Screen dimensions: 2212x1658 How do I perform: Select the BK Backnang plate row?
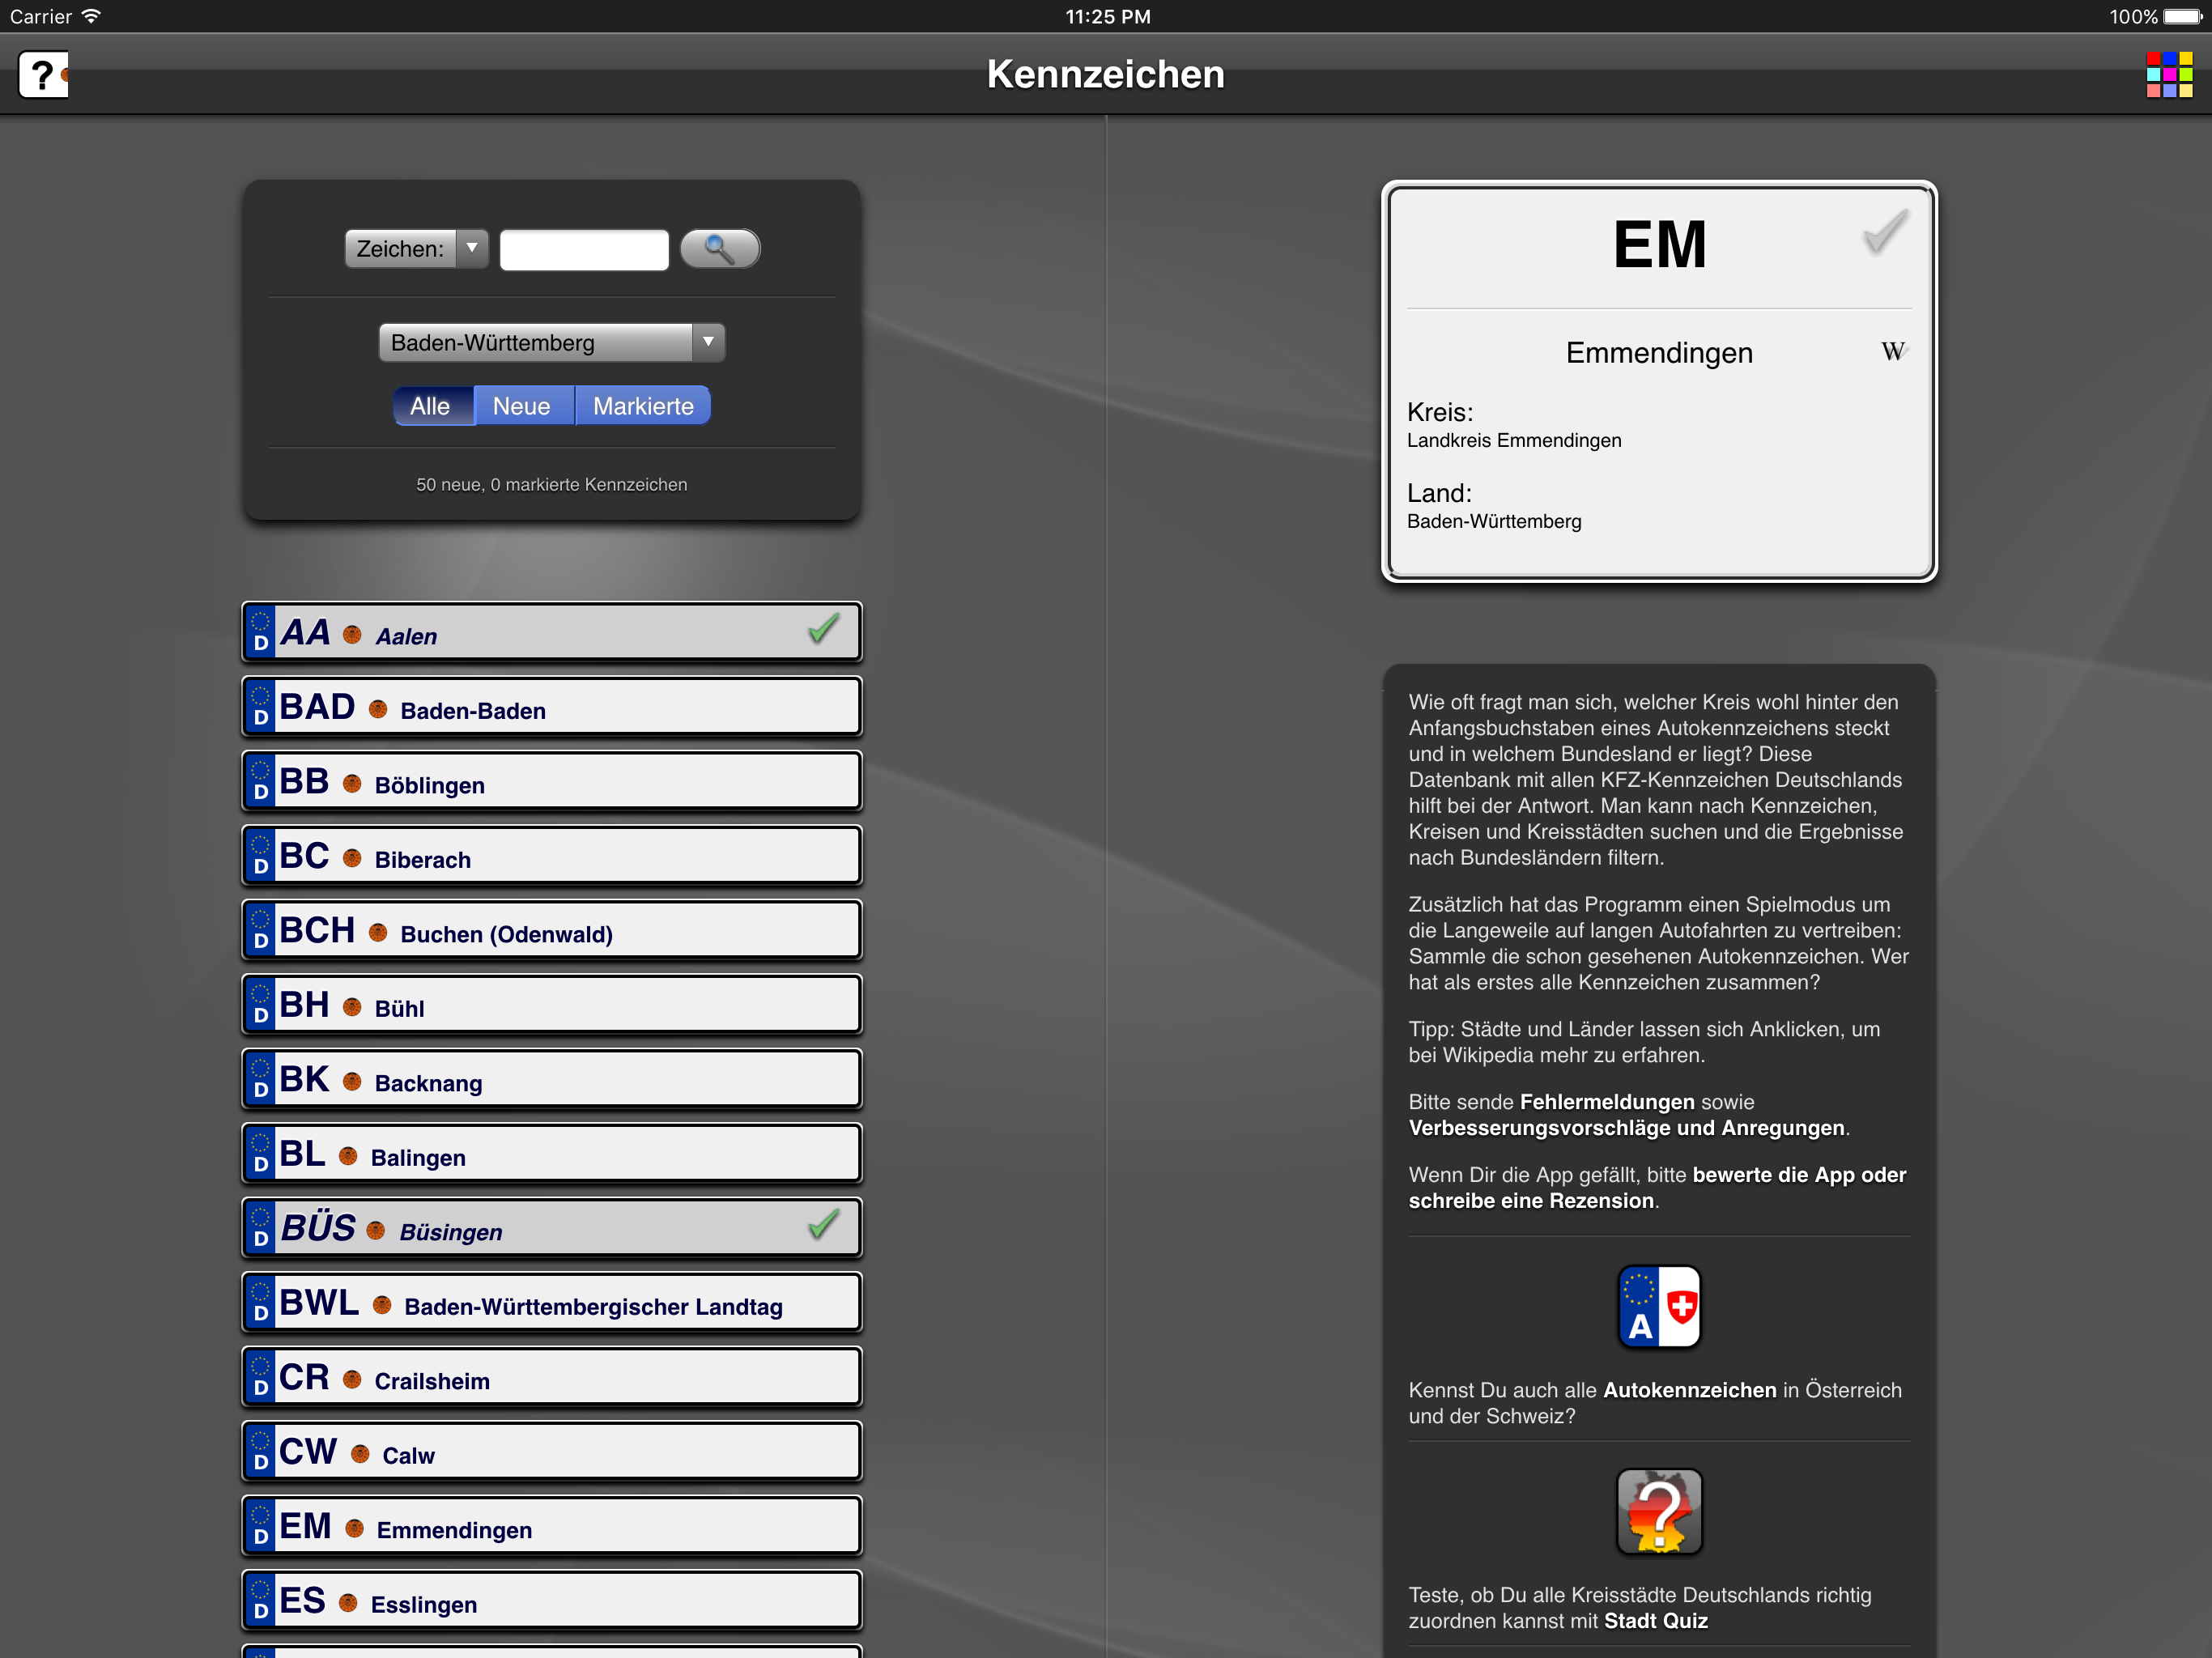pyautogui.click(x=552, y=1079)
